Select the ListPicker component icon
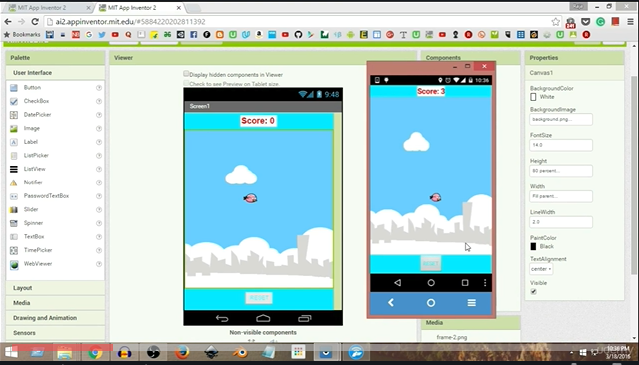The width and height of the screenshot is (639, 365). (14, 156)
